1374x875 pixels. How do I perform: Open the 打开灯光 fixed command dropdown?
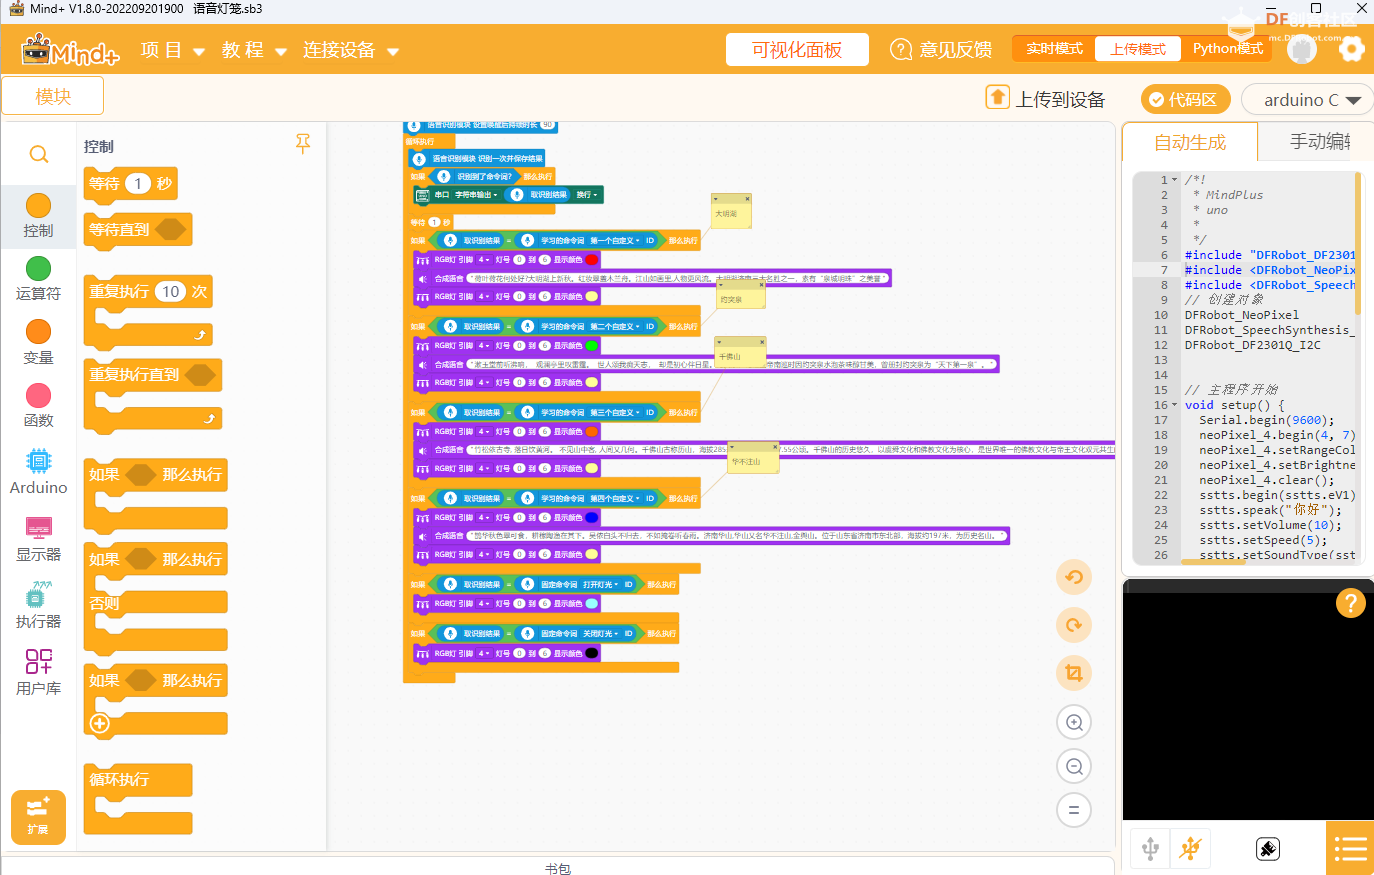(x=602, y=585)
